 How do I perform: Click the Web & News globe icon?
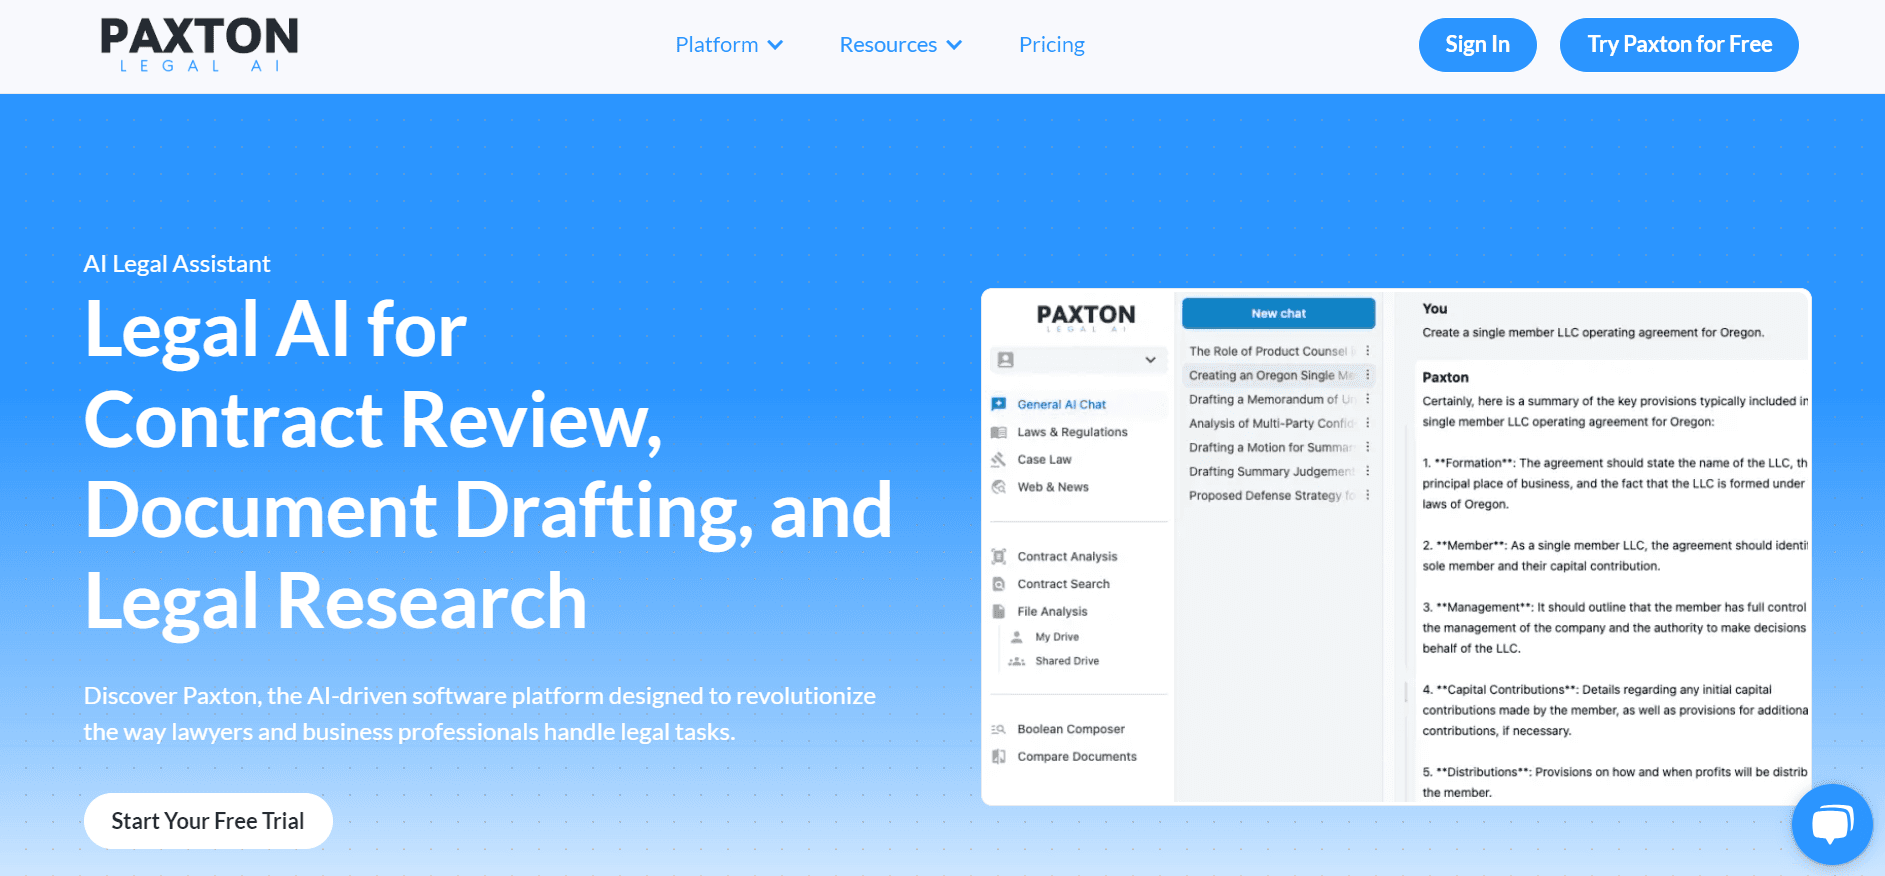click(x=998, y=487)
